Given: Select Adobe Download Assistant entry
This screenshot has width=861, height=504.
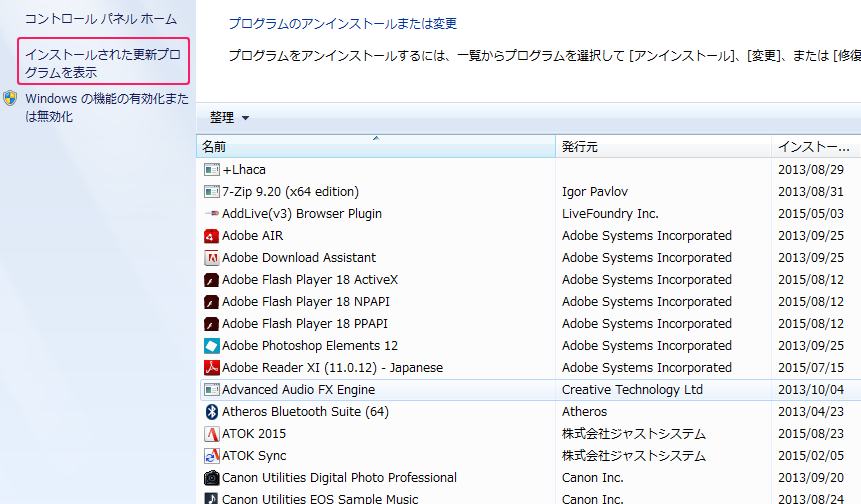Looking at the screenshot, I should (299, 257).
